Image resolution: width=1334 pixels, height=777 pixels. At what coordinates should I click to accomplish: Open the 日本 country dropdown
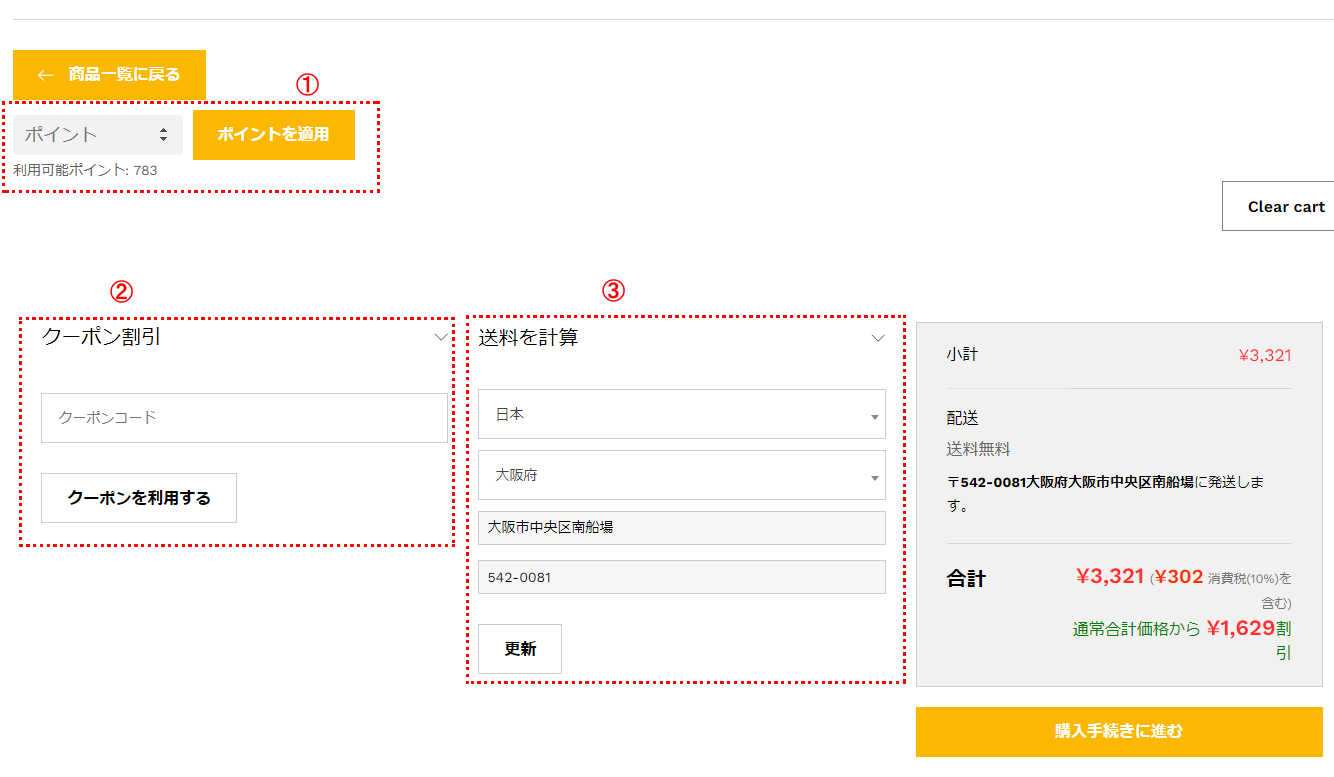681,414
